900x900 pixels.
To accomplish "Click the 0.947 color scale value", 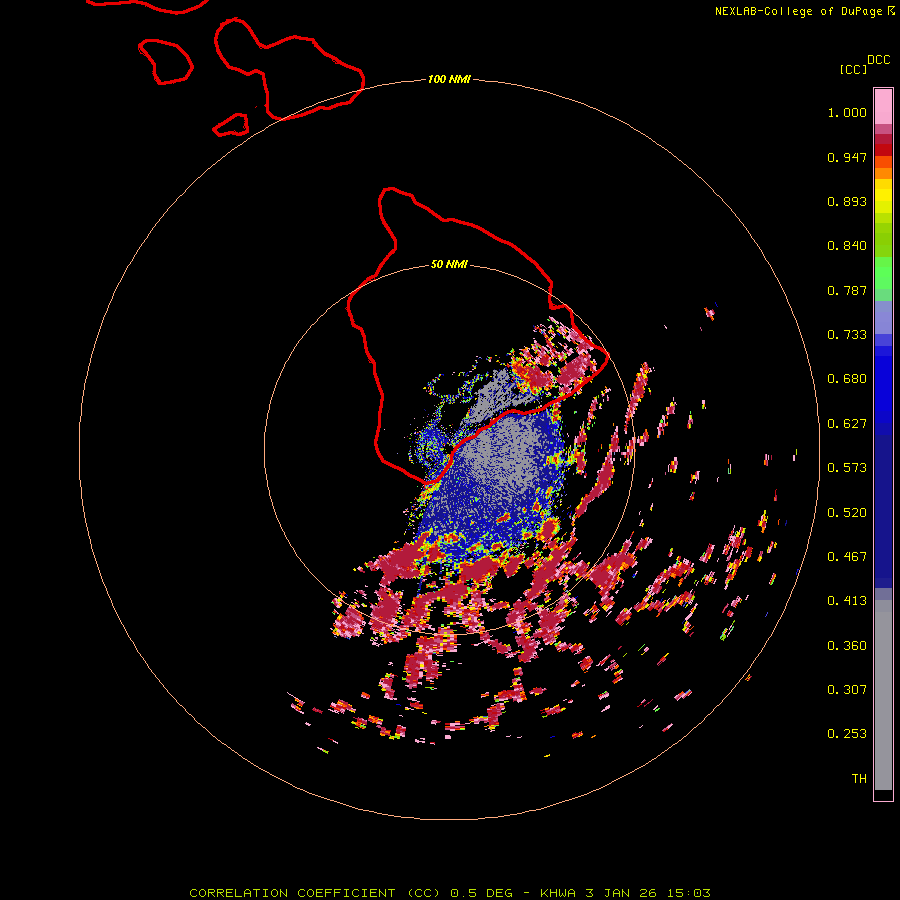I will tap(847, 157).
